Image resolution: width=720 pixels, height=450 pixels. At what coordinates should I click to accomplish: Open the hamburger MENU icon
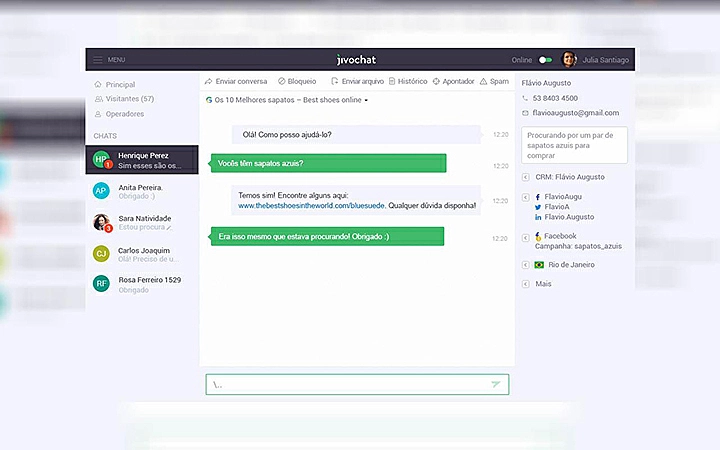point(97,60)
